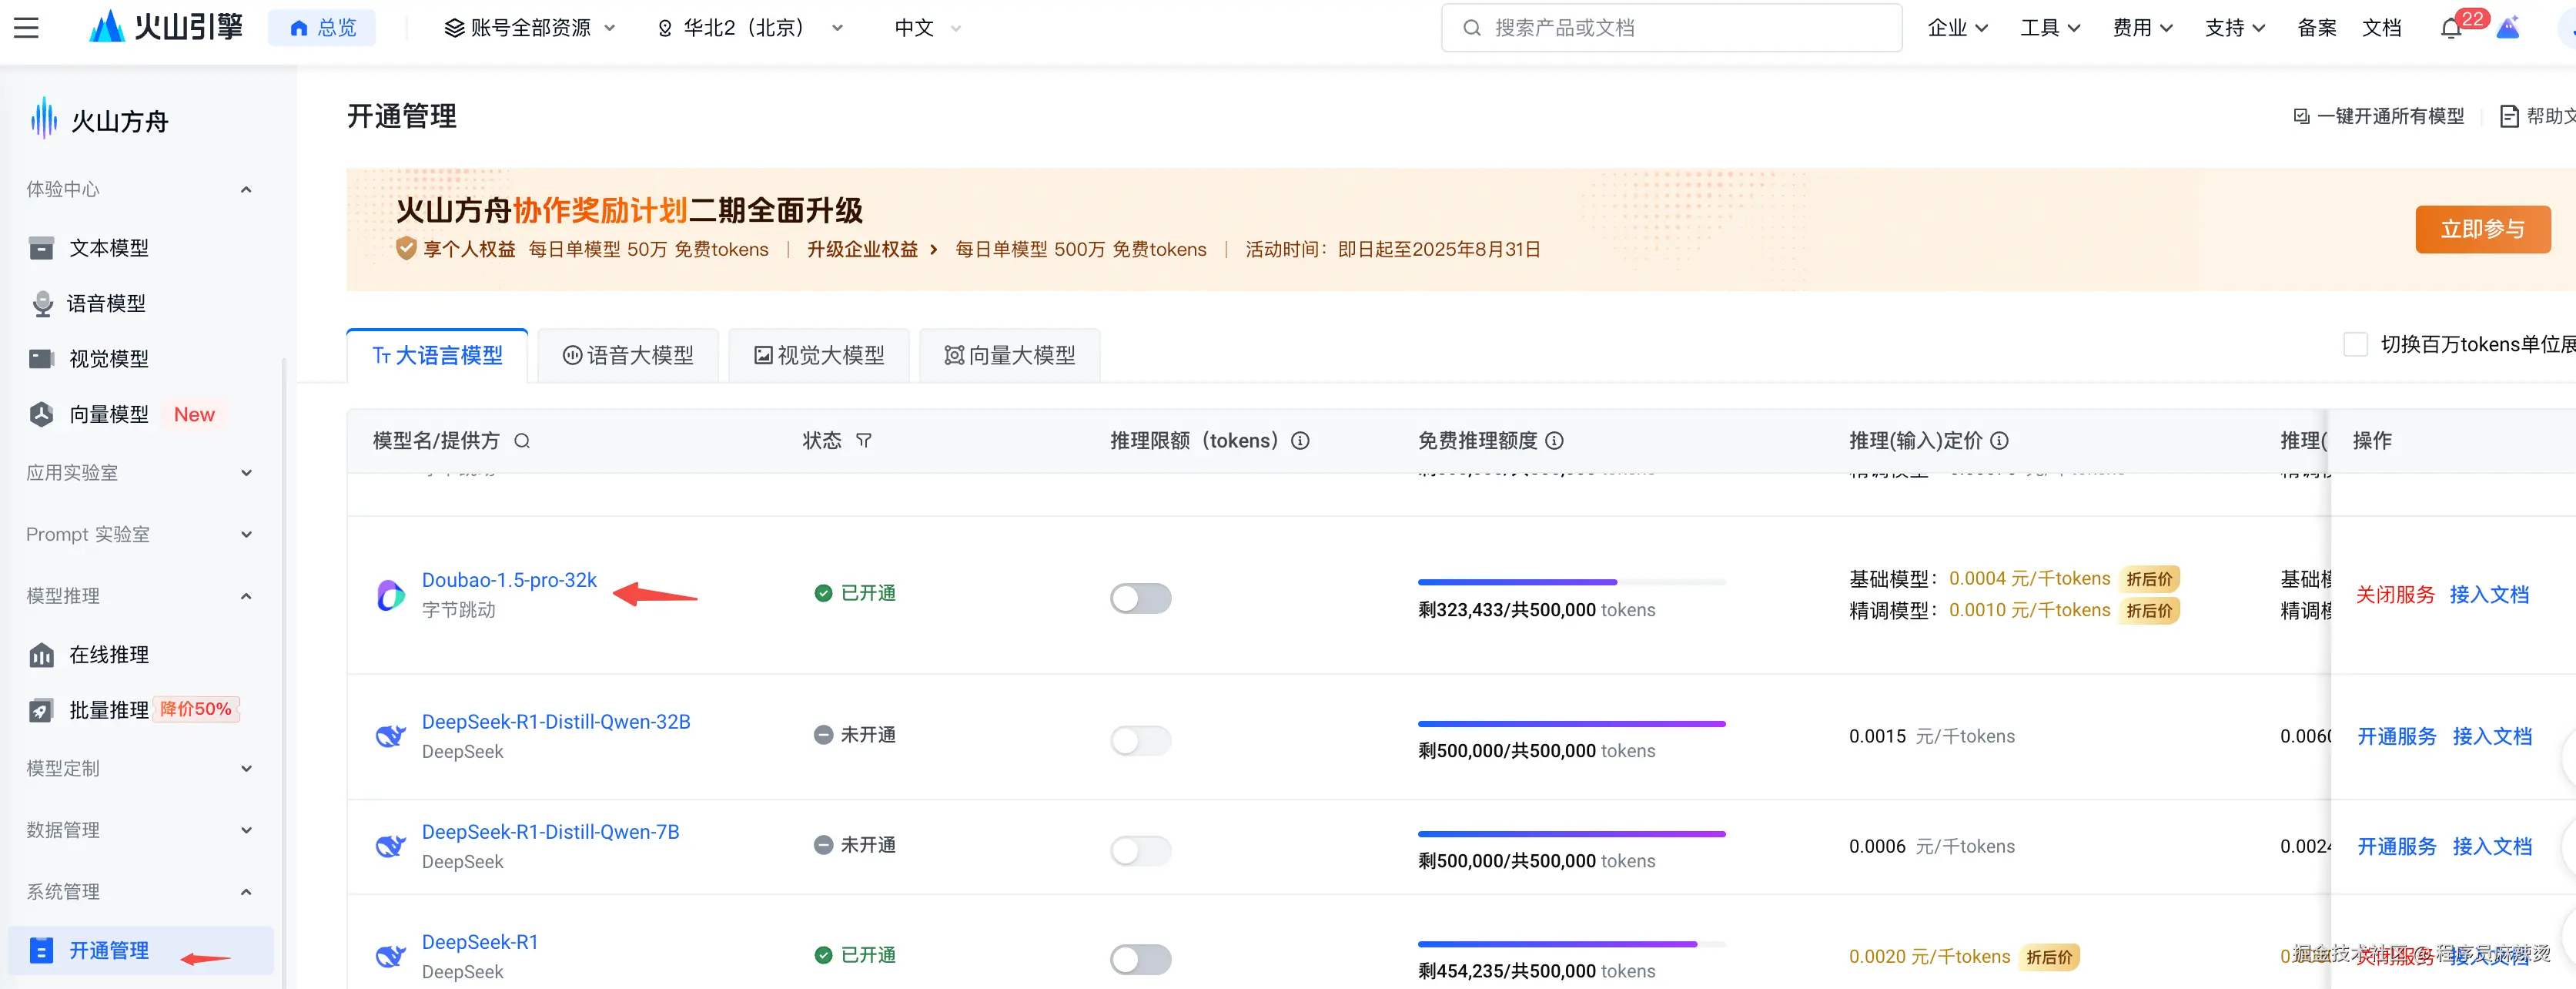The image size is (2576, 989).
Task: Open the hamburger navigation menu
Action: click(x=27, y=27)
